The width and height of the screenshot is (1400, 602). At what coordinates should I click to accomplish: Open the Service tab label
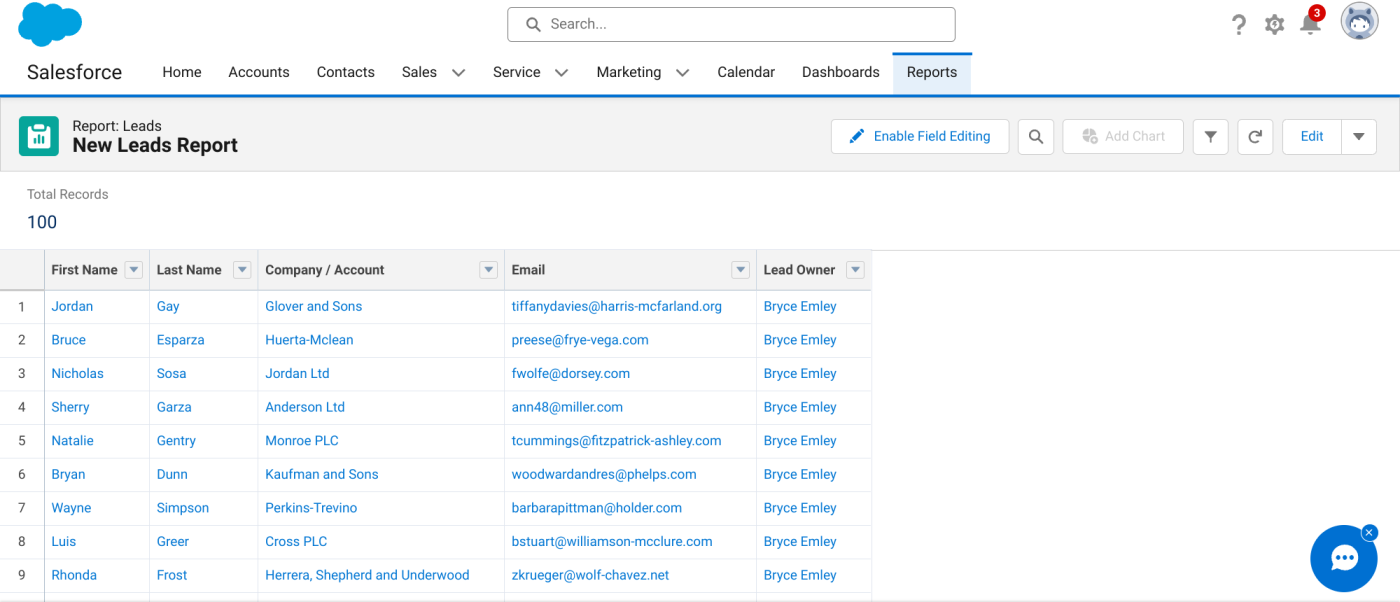tap(516, 72)
